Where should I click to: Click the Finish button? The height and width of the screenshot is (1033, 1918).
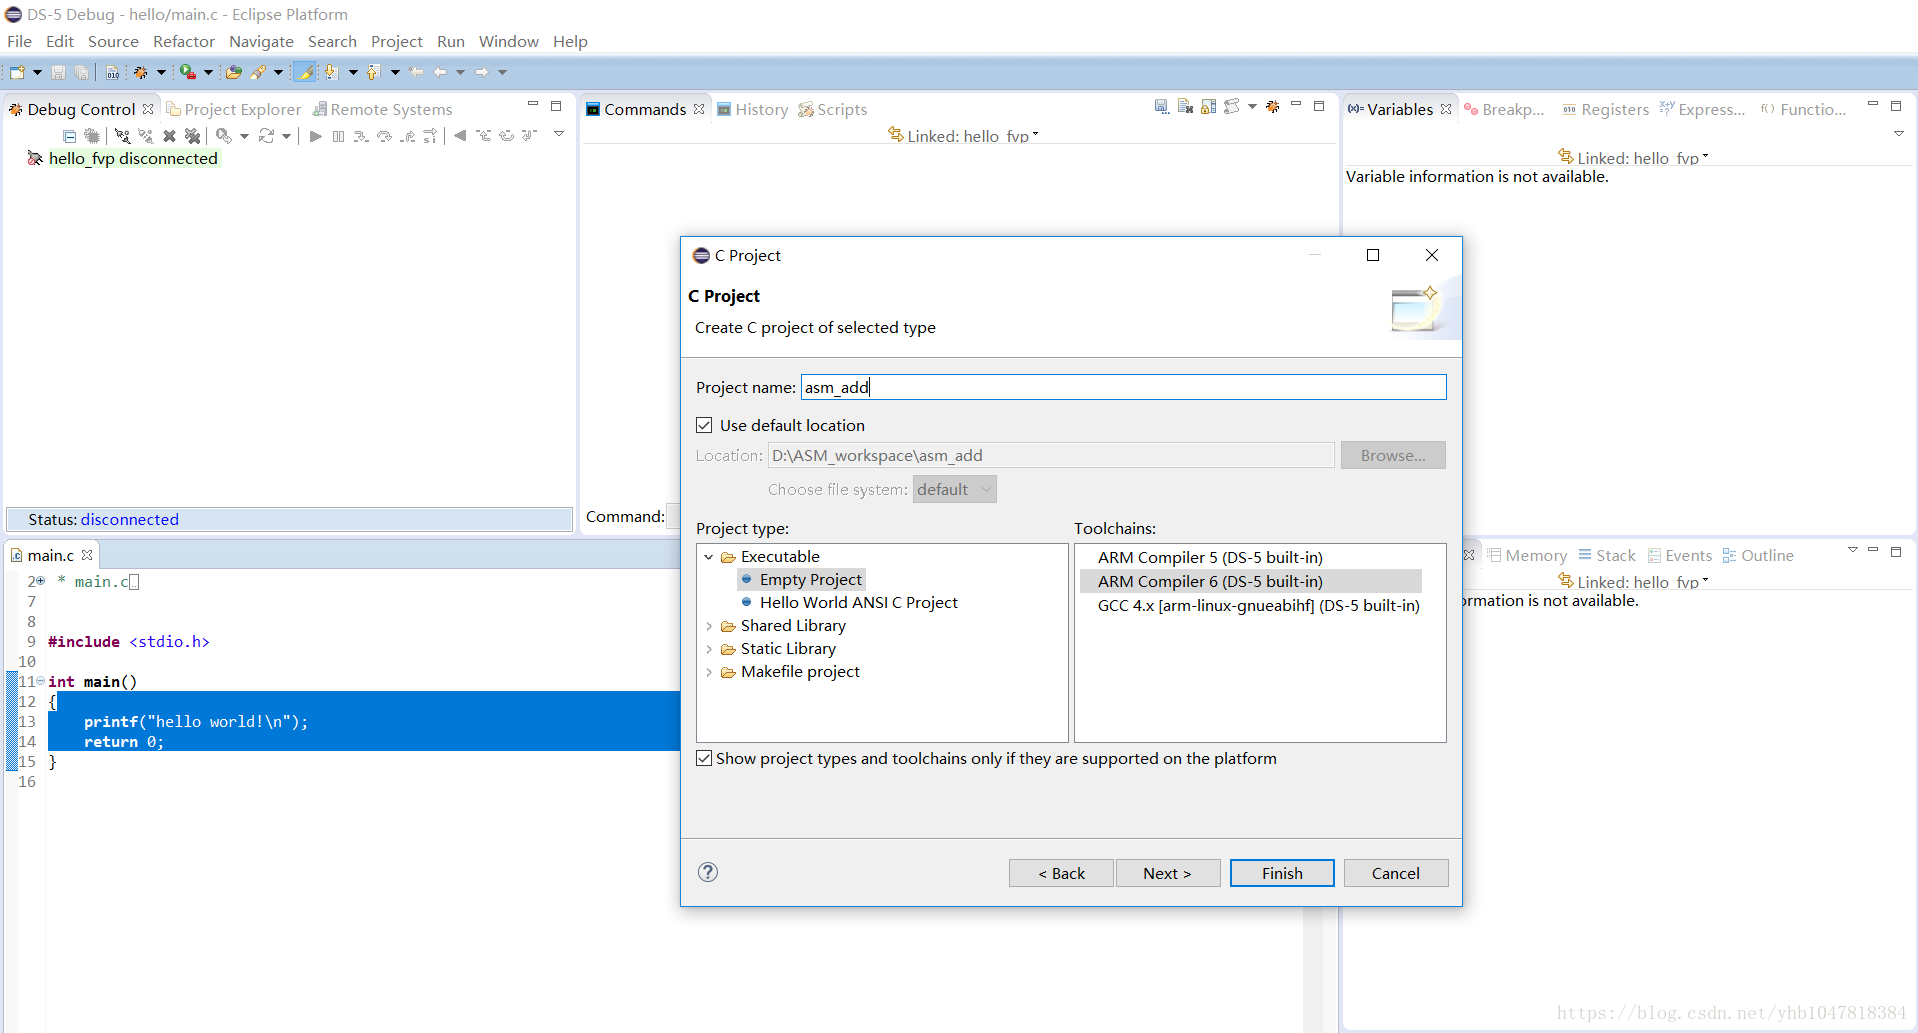pyautogui.click(x=1282, y=873)
